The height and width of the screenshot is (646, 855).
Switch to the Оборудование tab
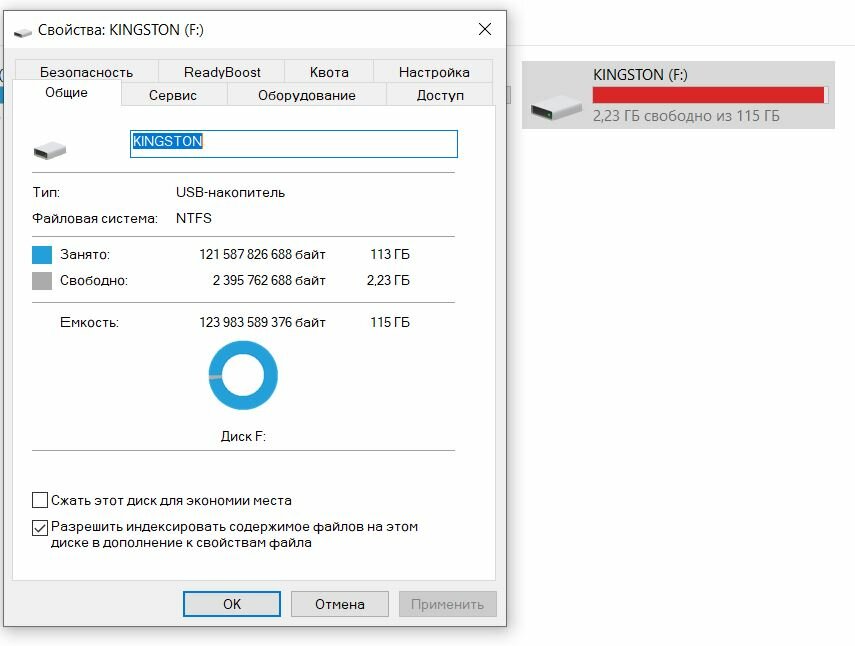306,95
